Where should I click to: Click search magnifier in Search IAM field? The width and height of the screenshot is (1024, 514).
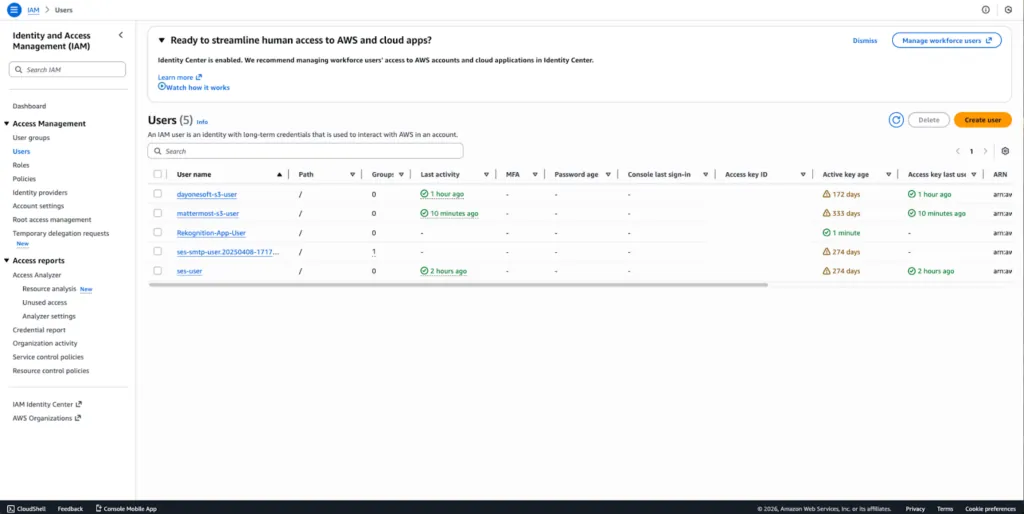point(19,69)
